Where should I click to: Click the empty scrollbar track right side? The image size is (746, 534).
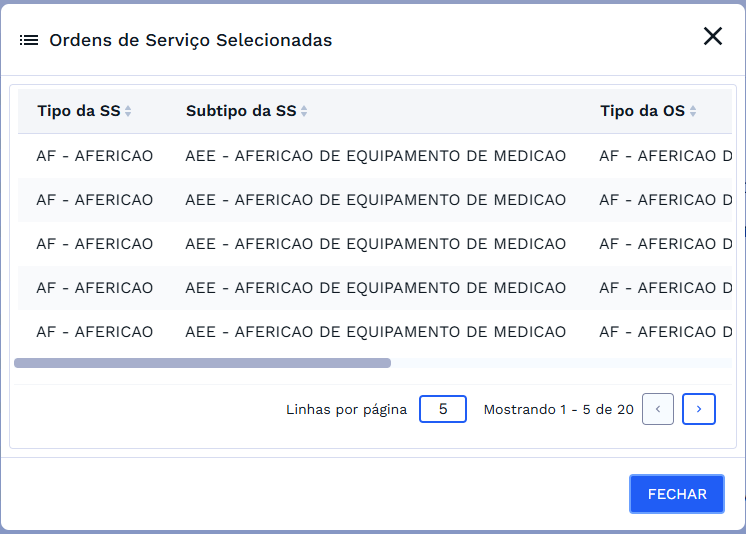point(560,363)
